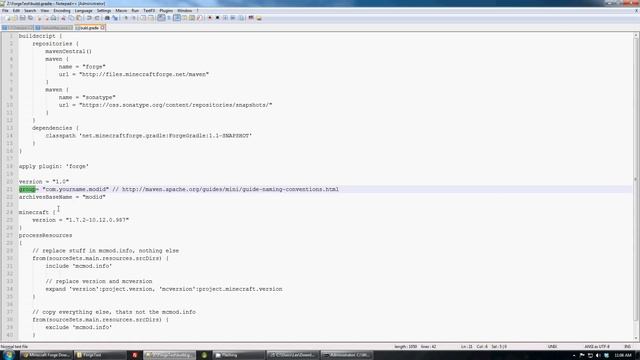This screenshot has width=640, height=360.
Task: Click the volume speaker tray icon
Action: (x=598, y=356)
